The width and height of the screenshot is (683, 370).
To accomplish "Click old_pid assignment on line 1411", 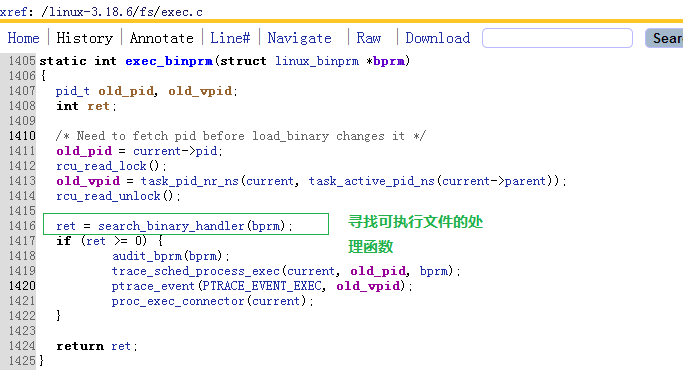I will [x=84, y=151].
